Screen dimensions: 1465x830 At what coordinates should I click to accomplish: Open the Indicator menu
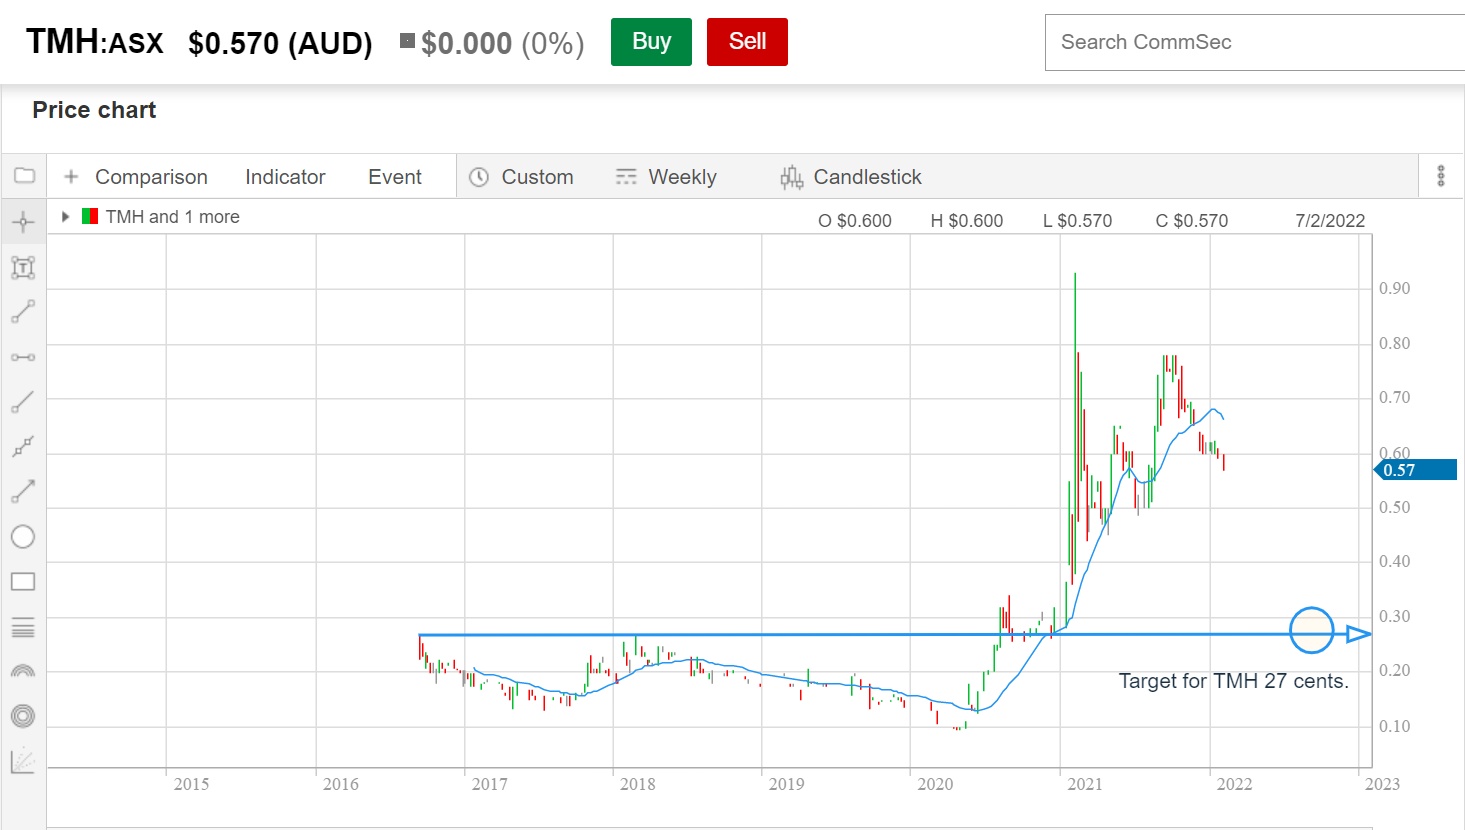coord(285,177)
